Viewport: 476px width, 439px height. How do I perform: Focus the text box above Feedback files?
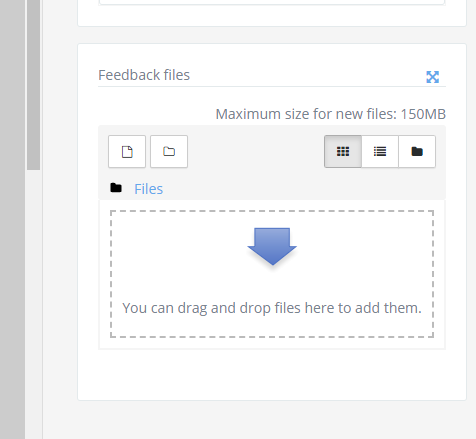[x=272, y=2]
